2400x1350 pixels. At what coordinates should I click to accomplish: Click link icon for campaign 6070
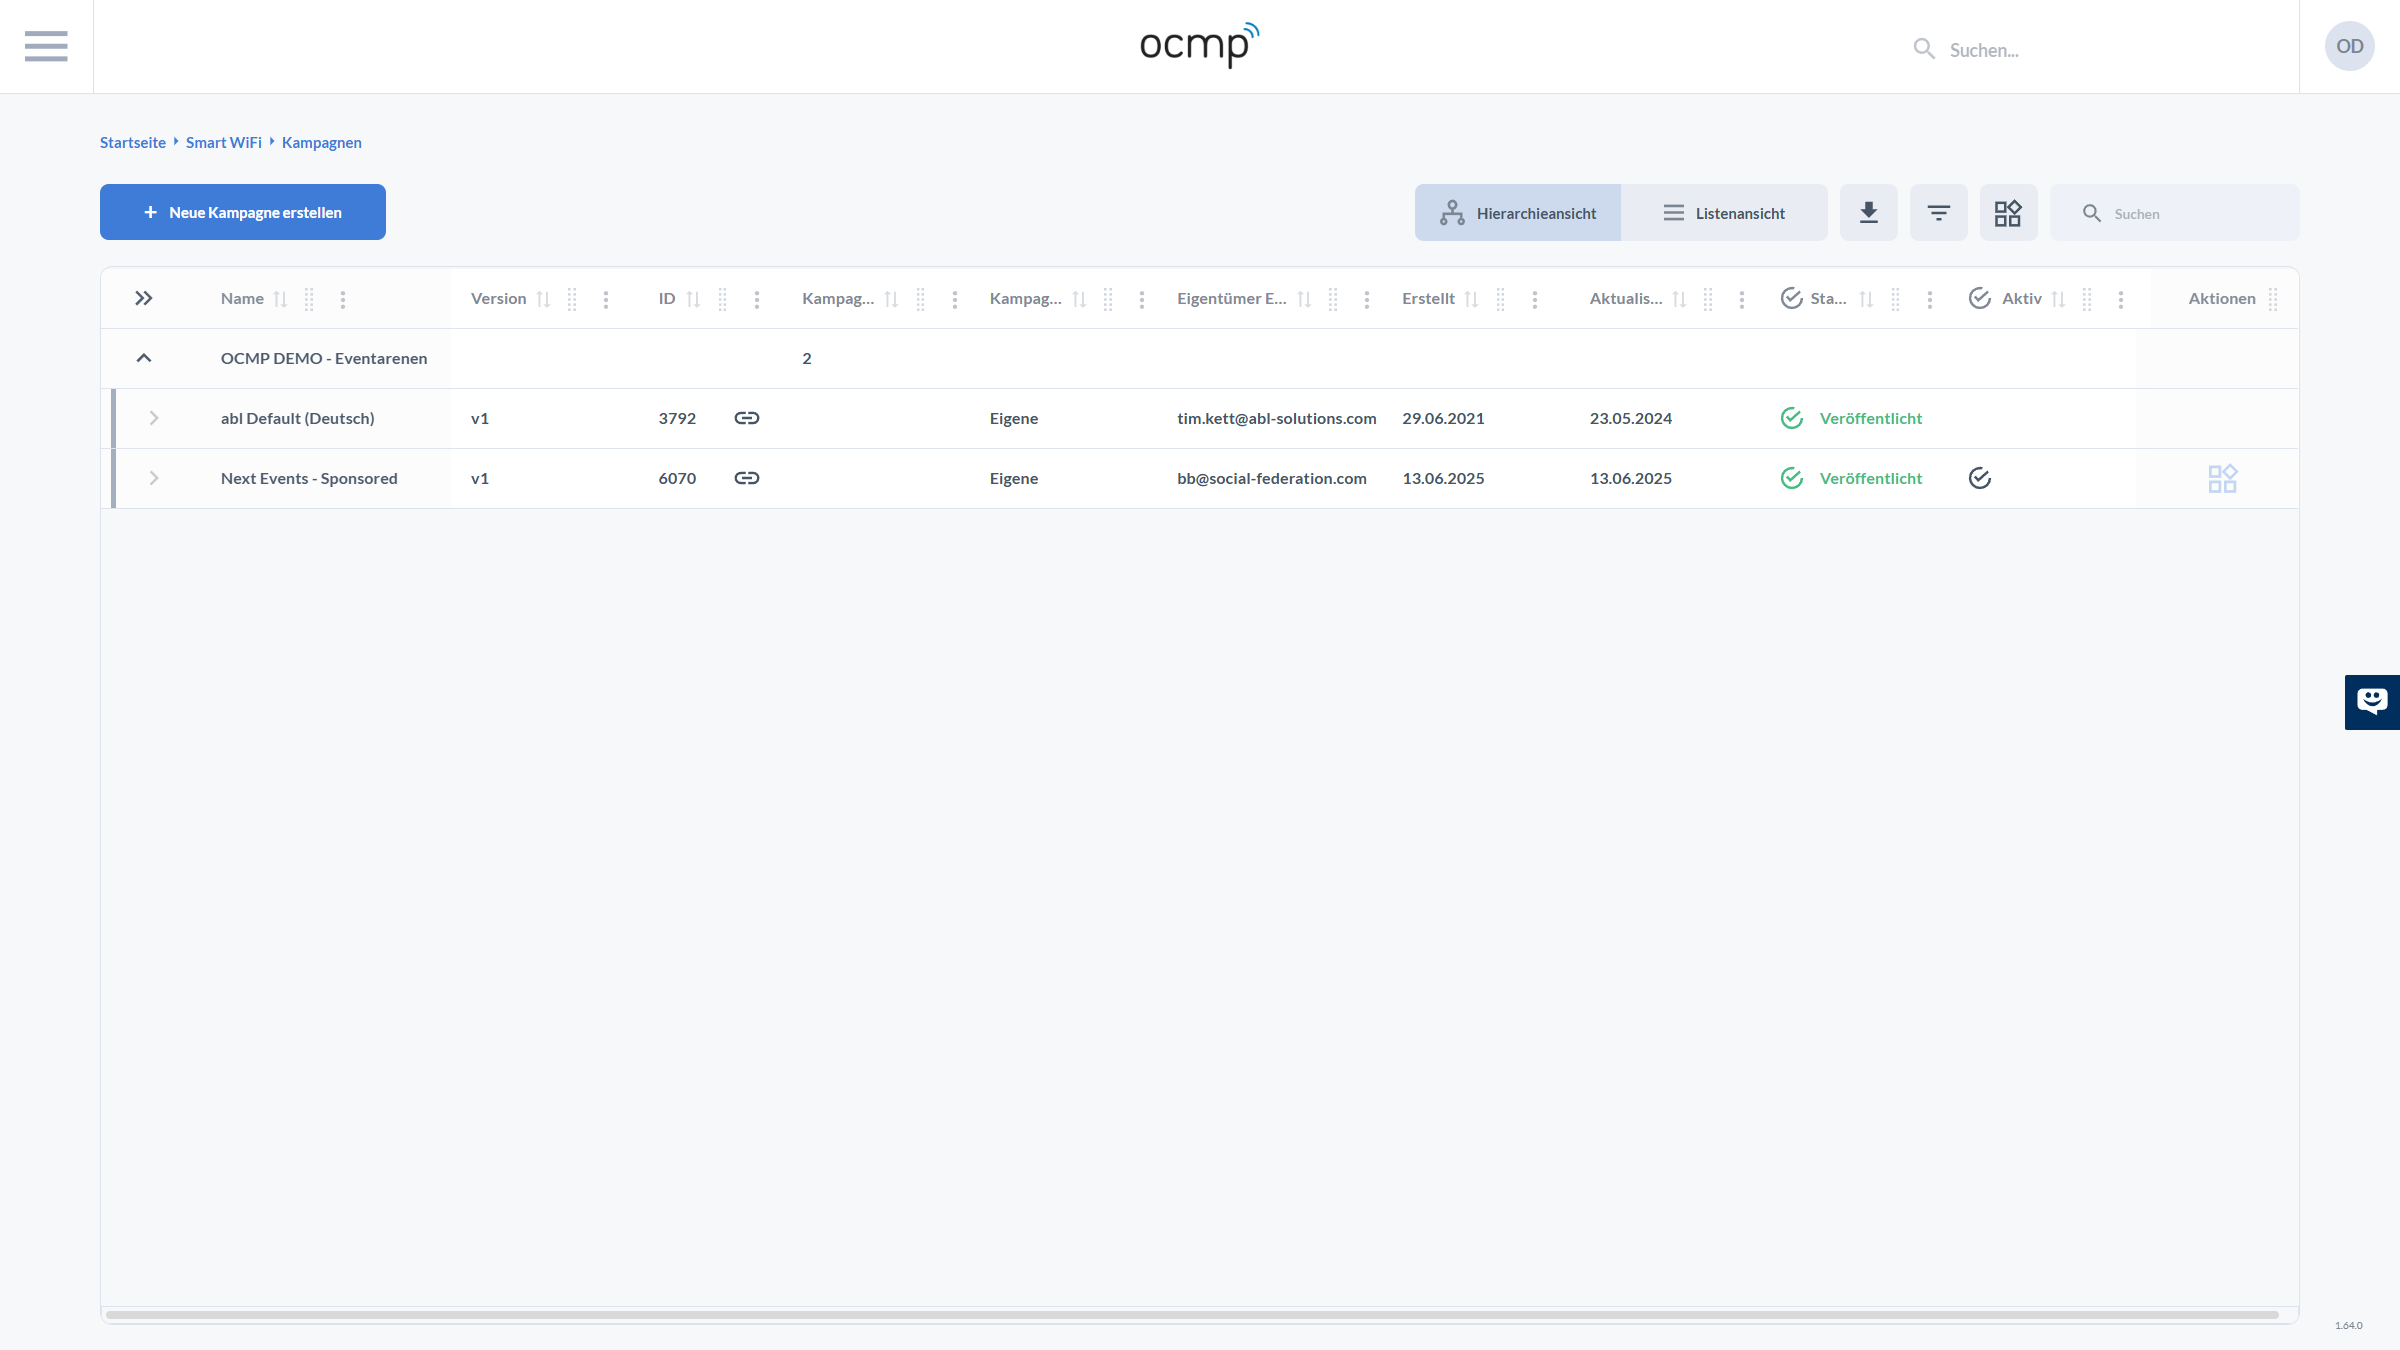(x=746, y=478)
